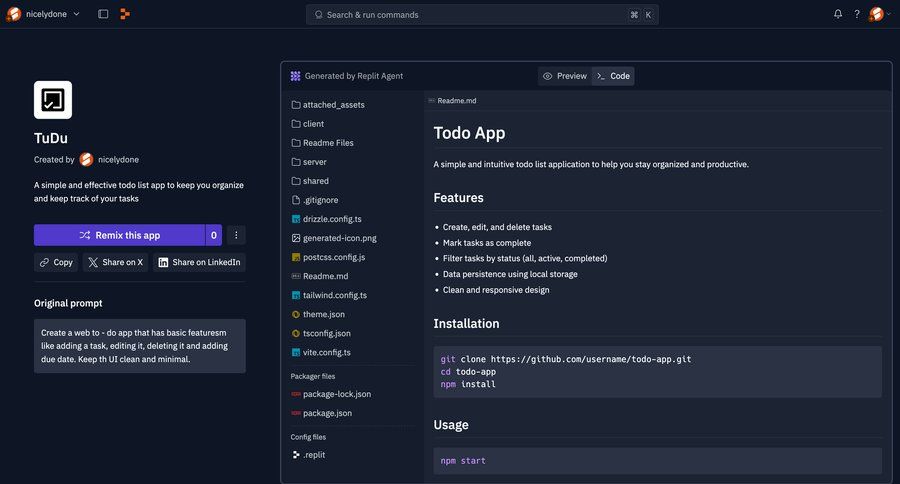The image size is (900, 484).
Task: Click the Original prompt text box
Action: (139, 346)
